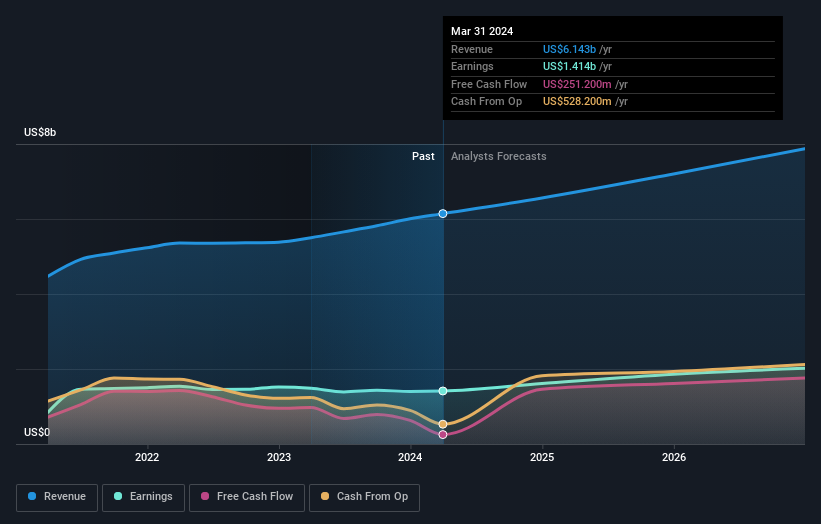Click the Free Cash Flow row label in tooltip
The image size is (821, 524).
click(x=489, y=84)
